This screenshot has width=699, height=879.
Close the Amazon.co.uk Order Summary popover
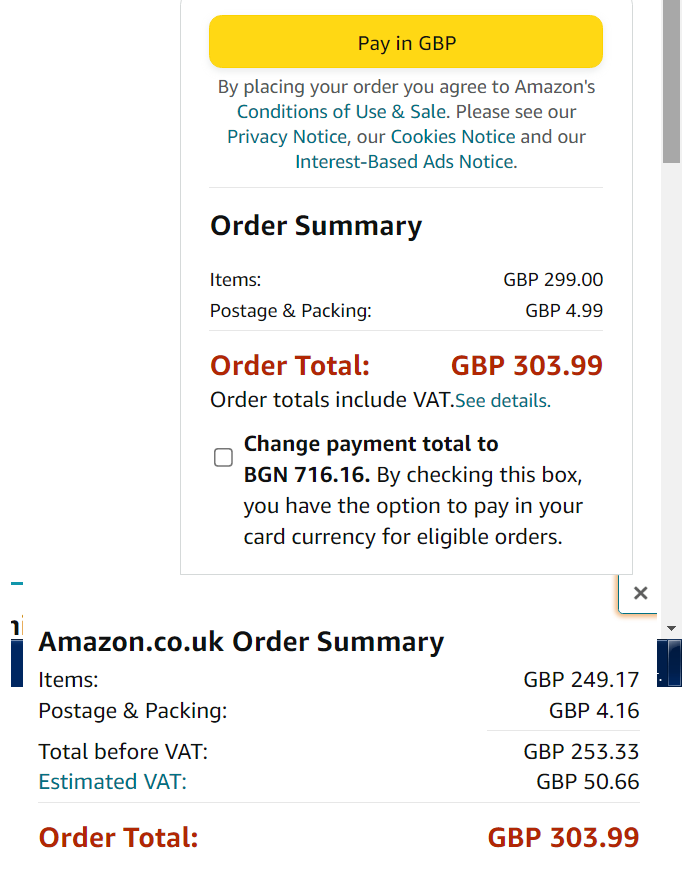point(641,593)
